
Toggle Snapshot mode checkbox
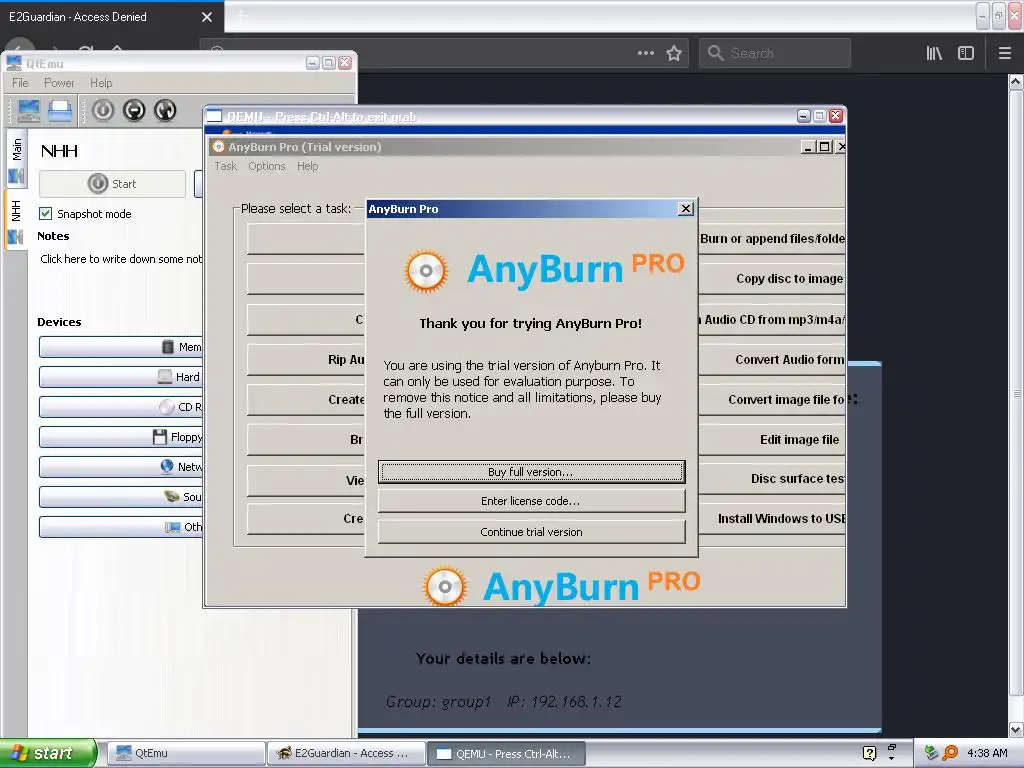[x=46, y=214]
